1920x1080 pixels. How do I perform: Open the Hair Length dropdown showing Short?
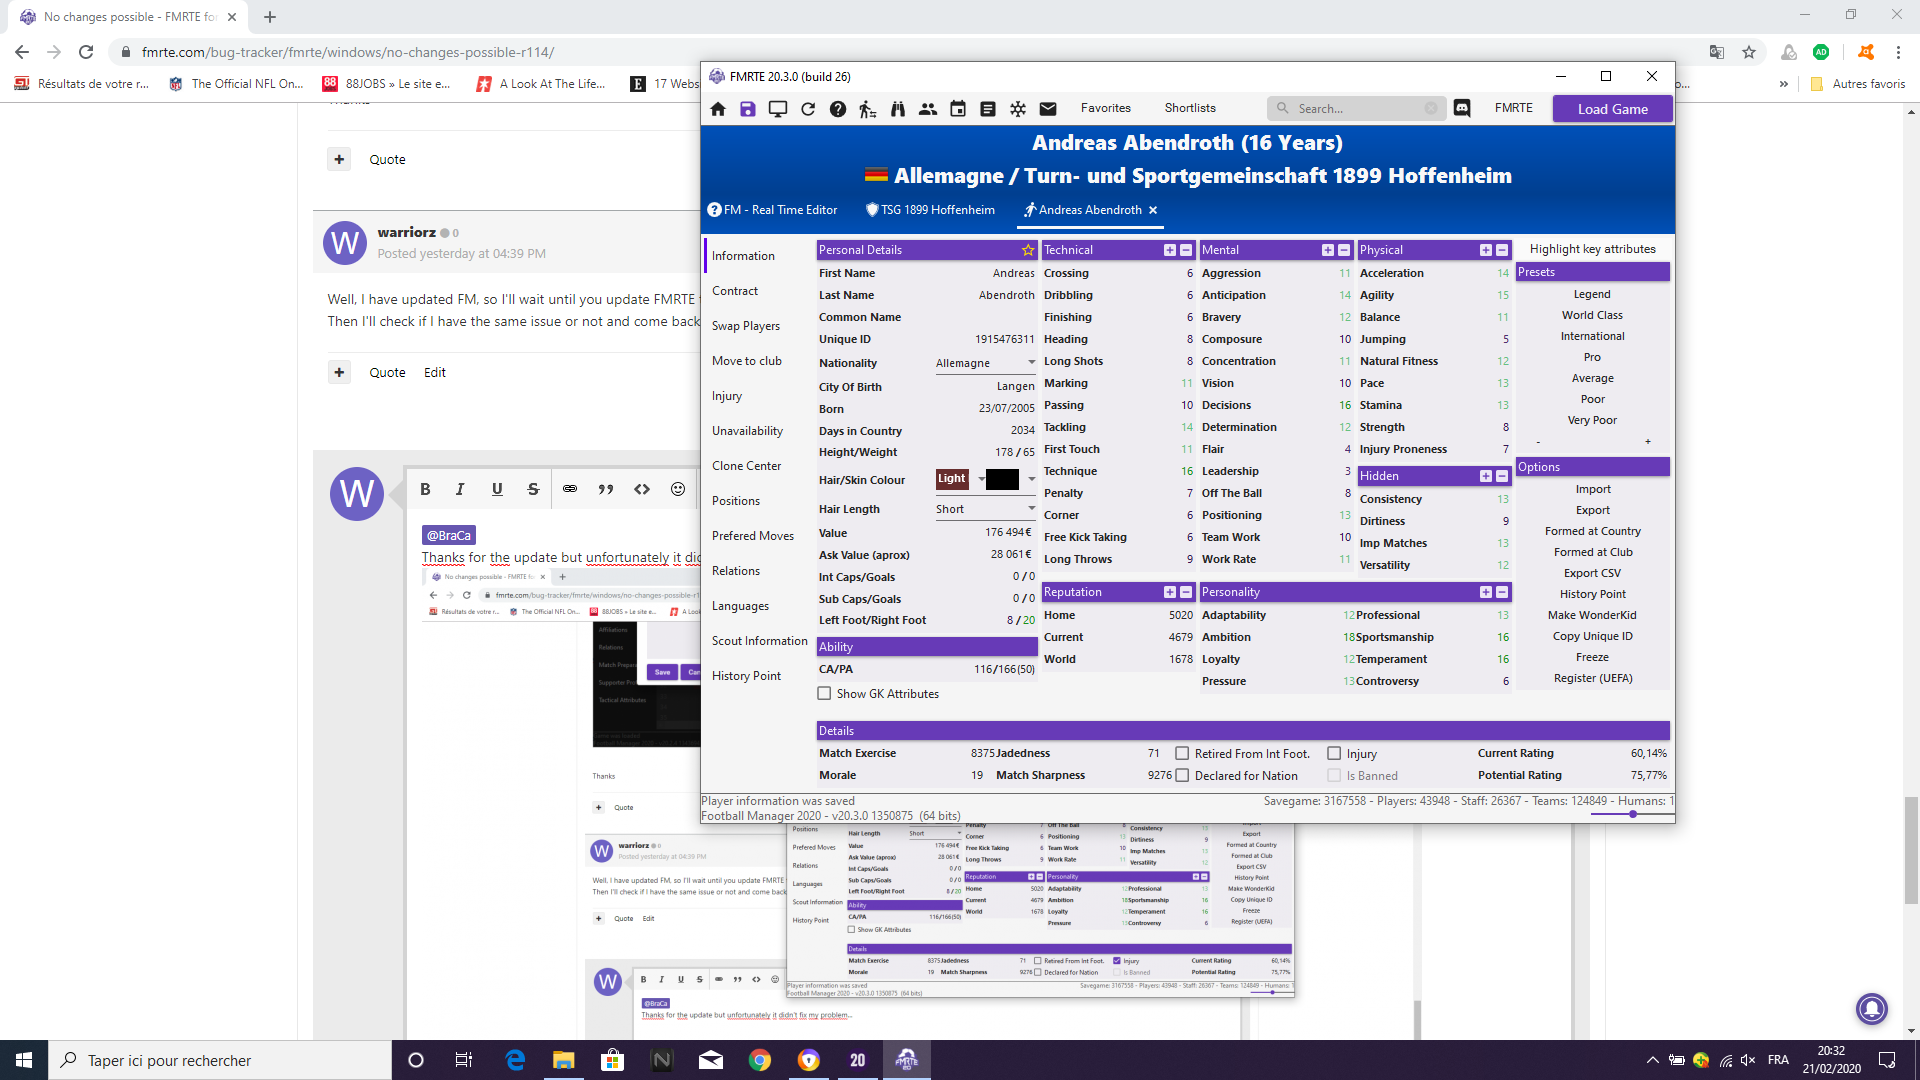[985, 509]
